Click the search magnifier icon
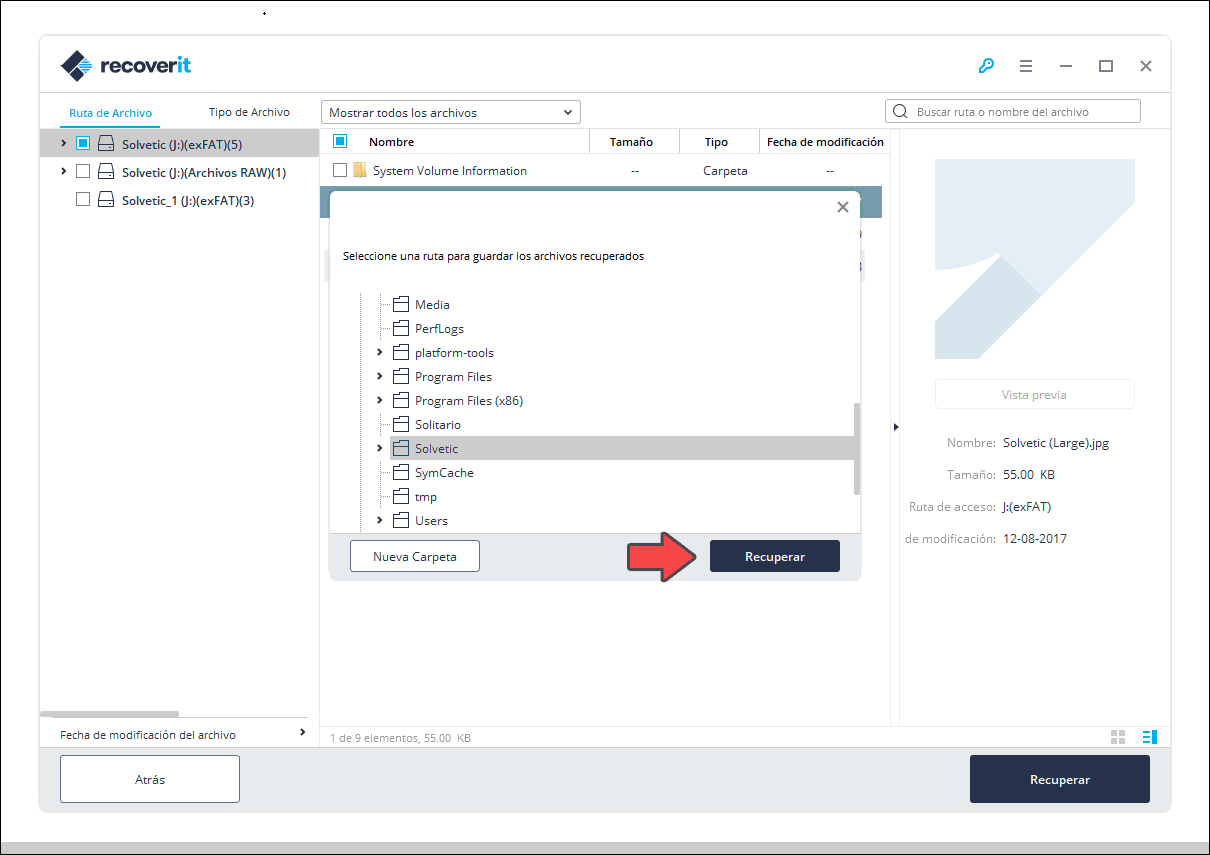Viewport: 1210px width, 855px height. tap(900, 112)
